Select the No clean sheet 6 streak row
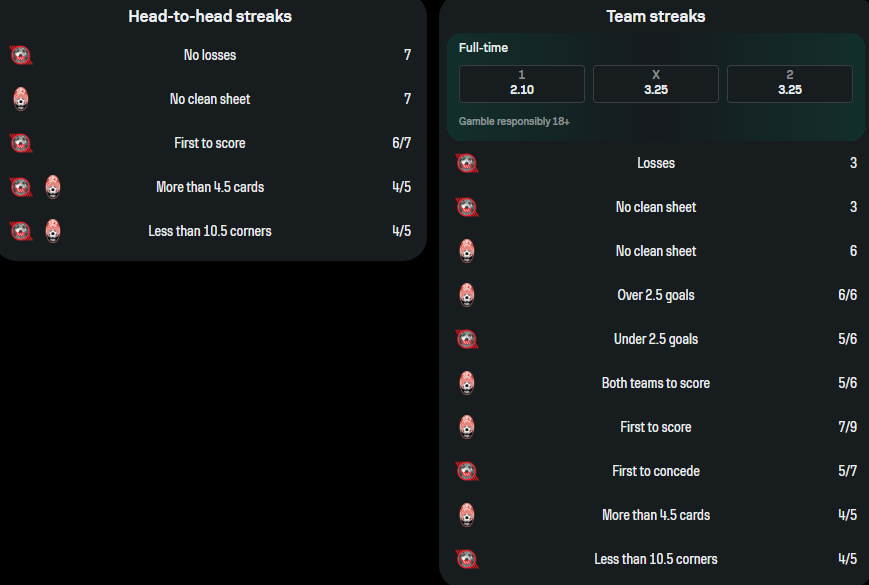 (x=656, y=251)
